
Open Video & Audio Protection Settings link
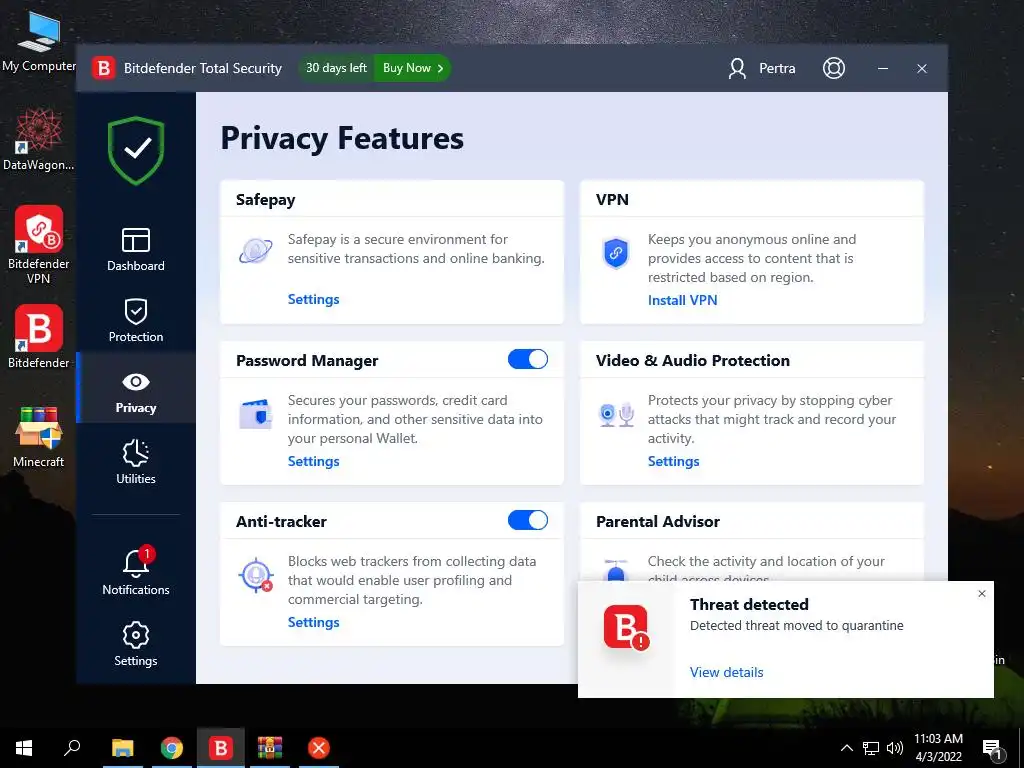(673, 461)
